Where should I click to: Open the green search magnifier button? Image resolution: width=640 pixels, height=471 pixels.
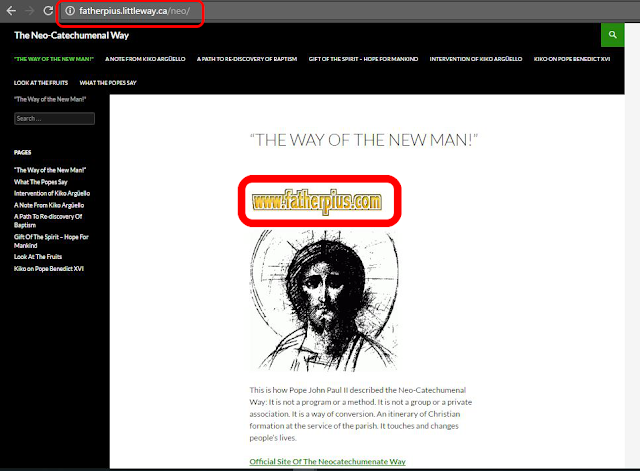click(612, 35)
